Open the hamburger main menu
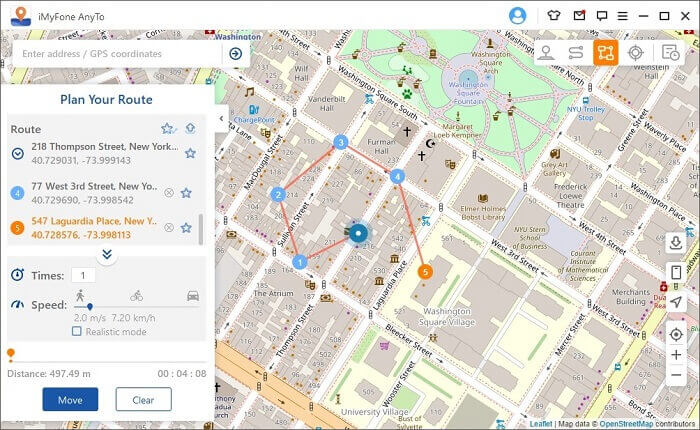 [x=622, y=16]
